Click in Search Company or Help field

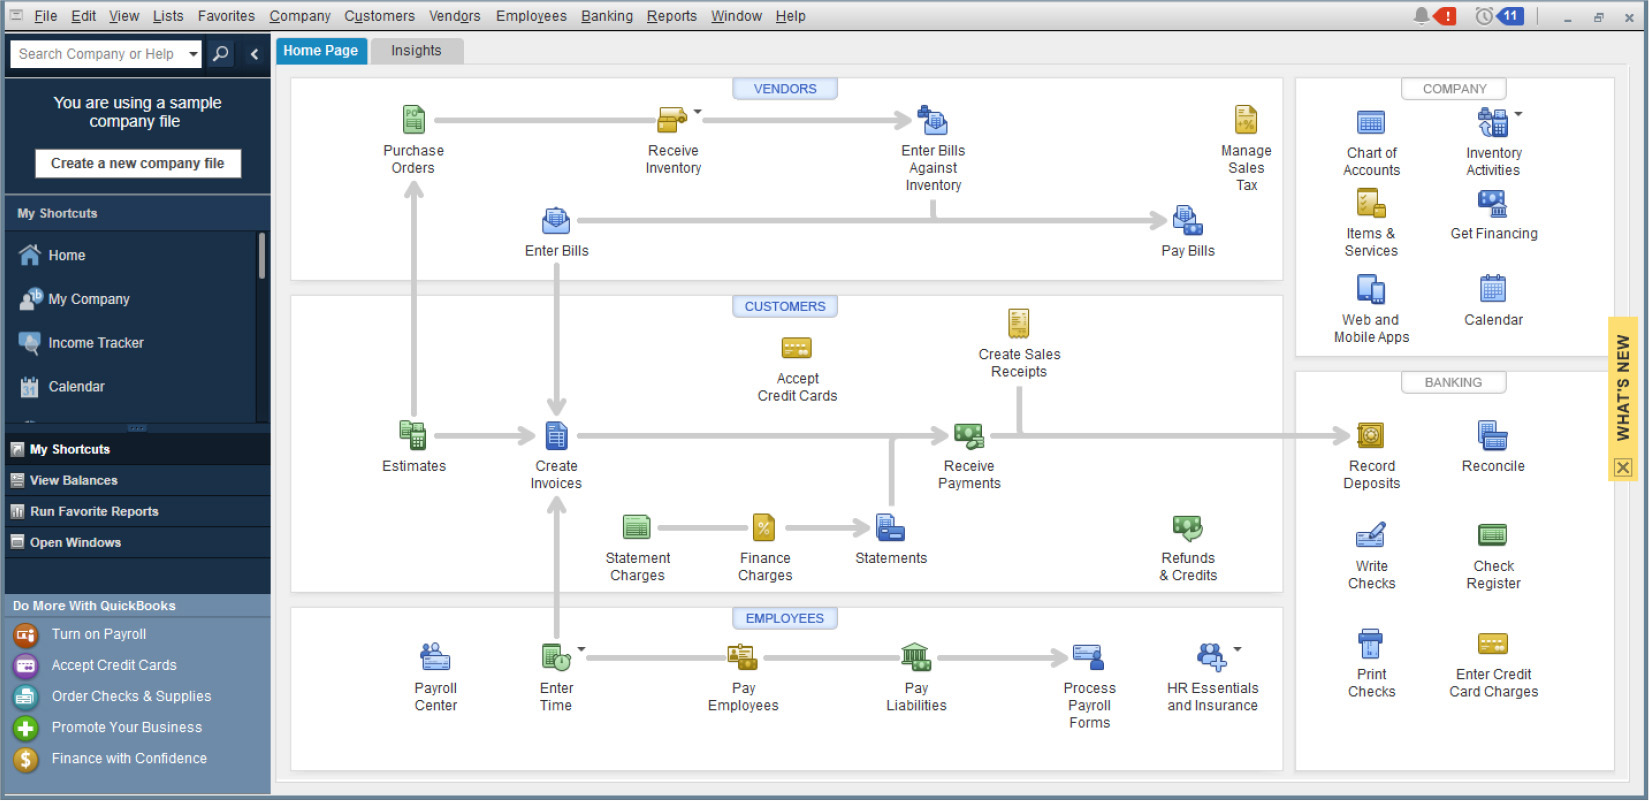click(97, 54)
